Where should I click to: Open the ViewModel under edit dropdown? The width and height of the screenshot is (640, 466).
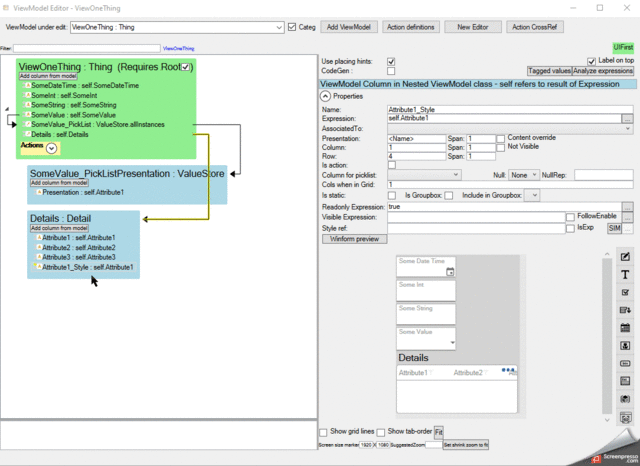279,27
